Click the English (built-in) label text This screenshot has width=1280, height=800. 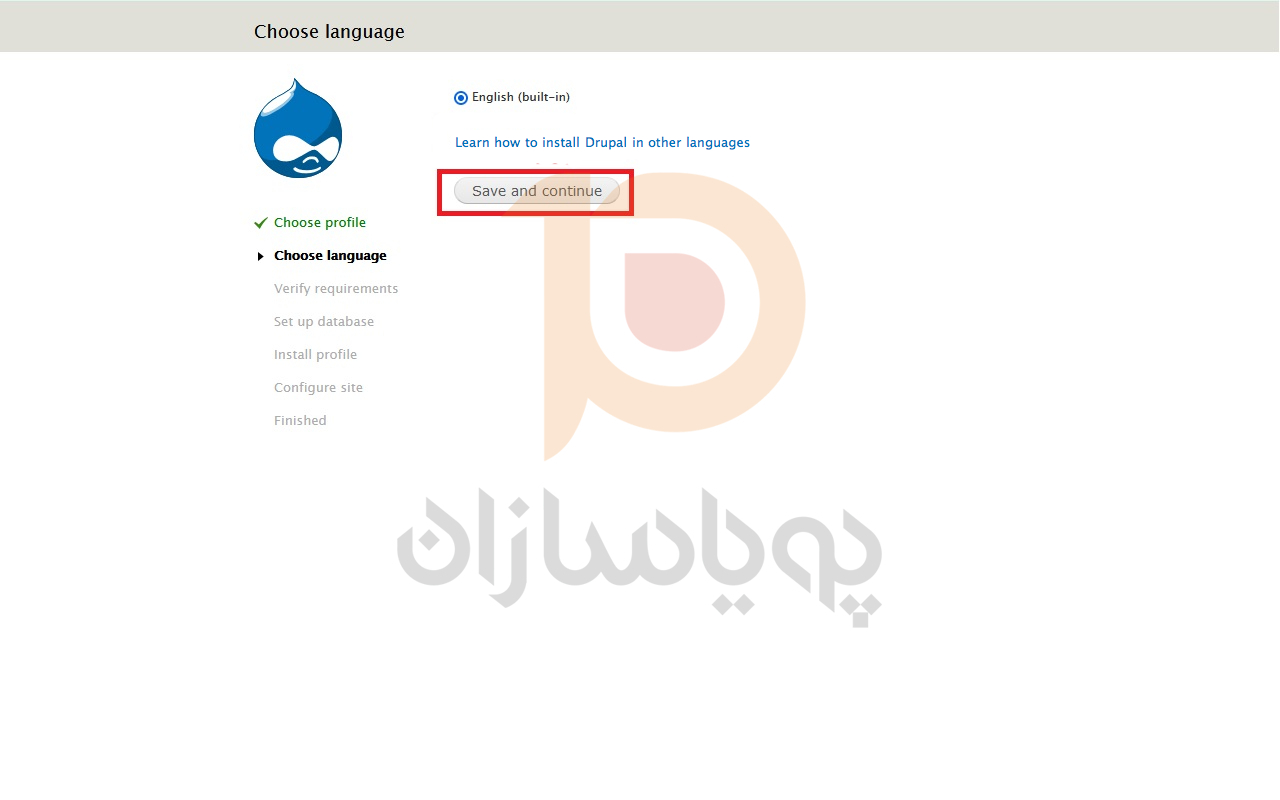(521, 97)
